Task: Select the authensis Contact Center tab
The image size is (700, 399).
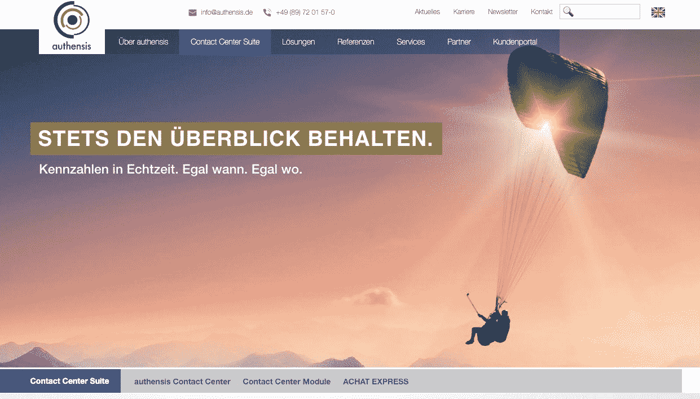Action: (182, 382)
